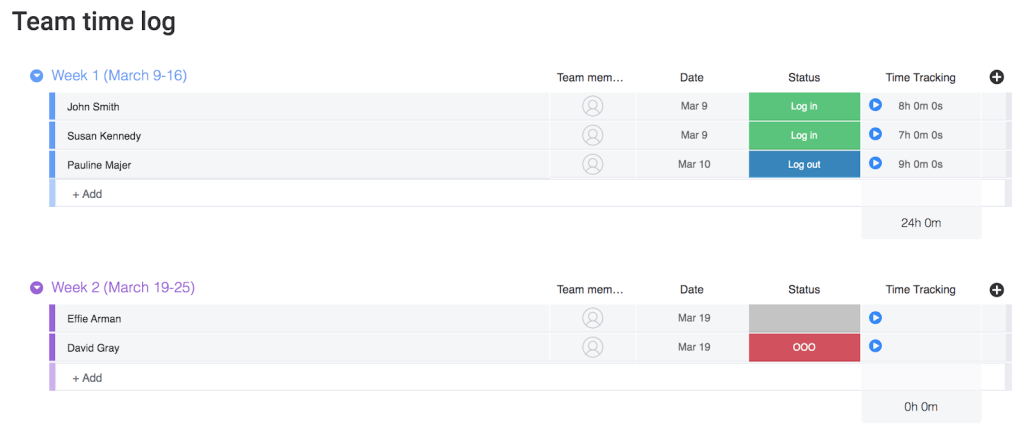Start timer on Susan Kennedy row
The image size is (1024, 433).
pyautogui.click(x=875, y=134)
